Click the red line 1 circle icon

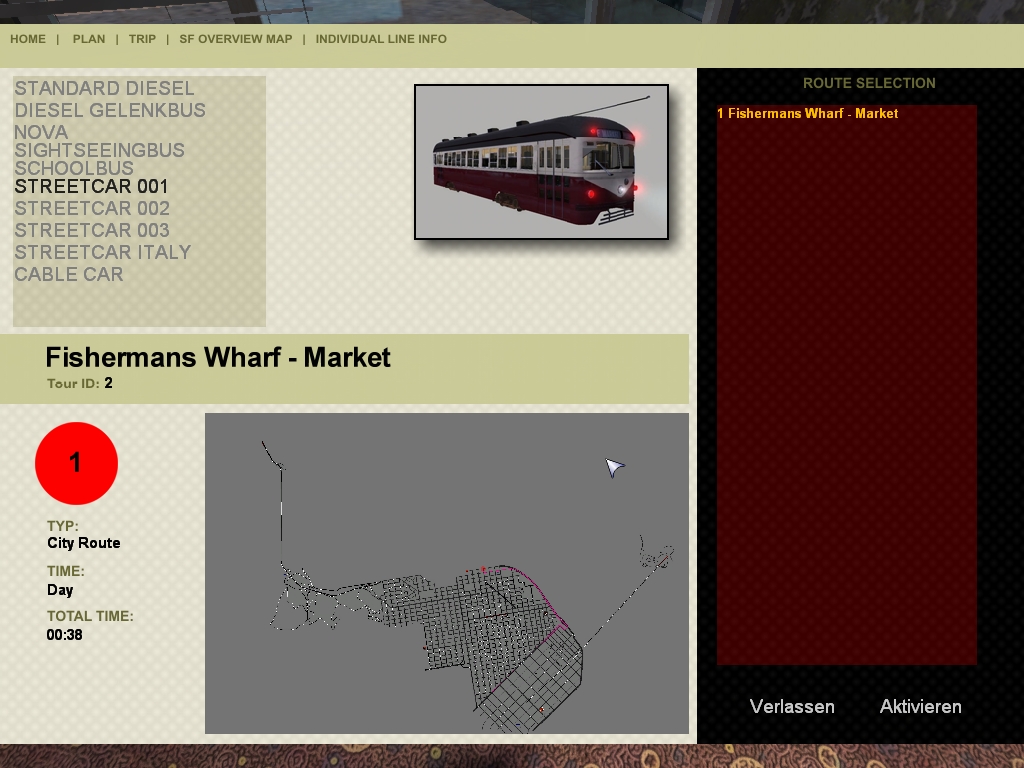point(76,463)
